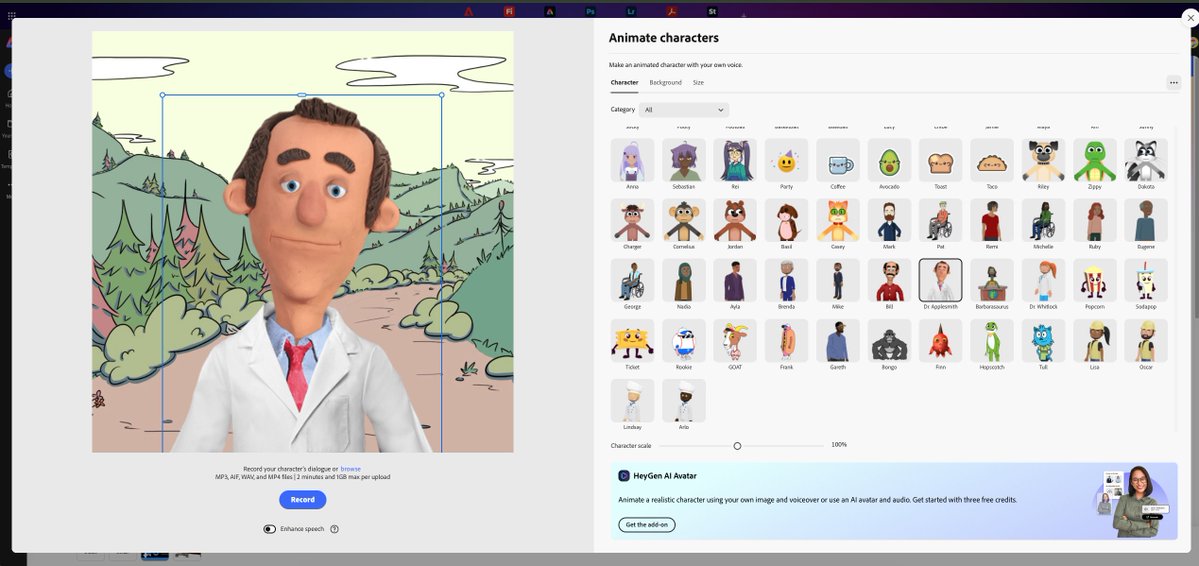
Task: Select the Ticket character
Action: 632,340
